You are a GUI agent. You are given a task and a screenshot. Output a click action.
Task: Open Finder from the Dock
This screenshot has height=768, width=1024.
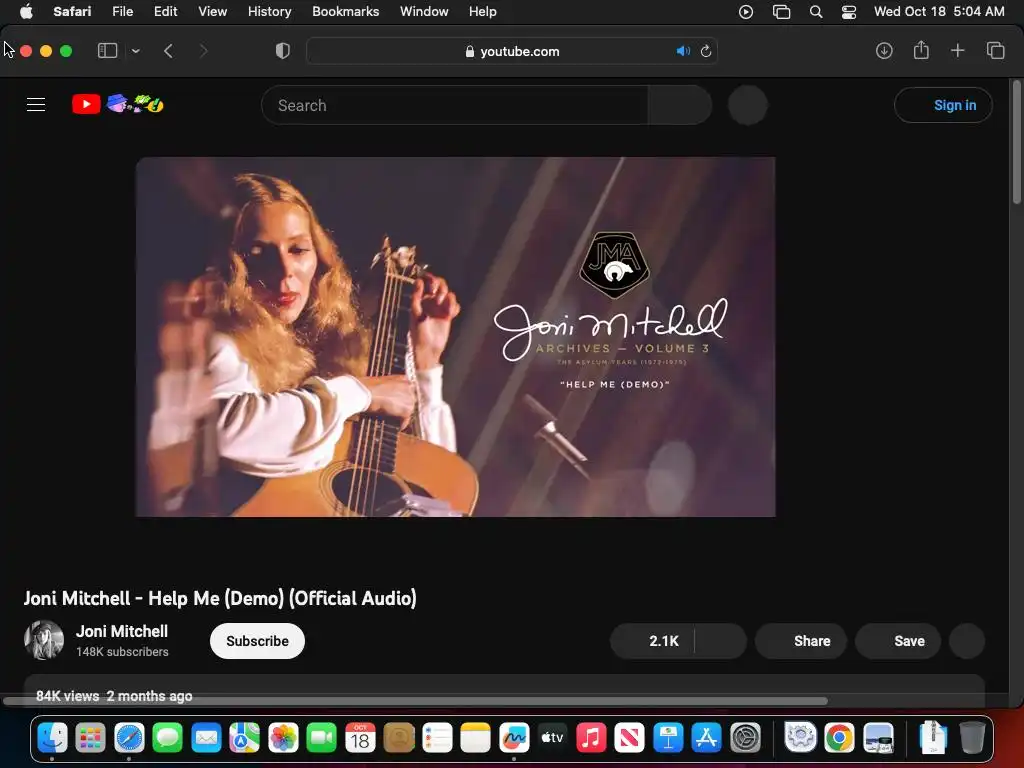pyautogui.click(x=52, y=739)
